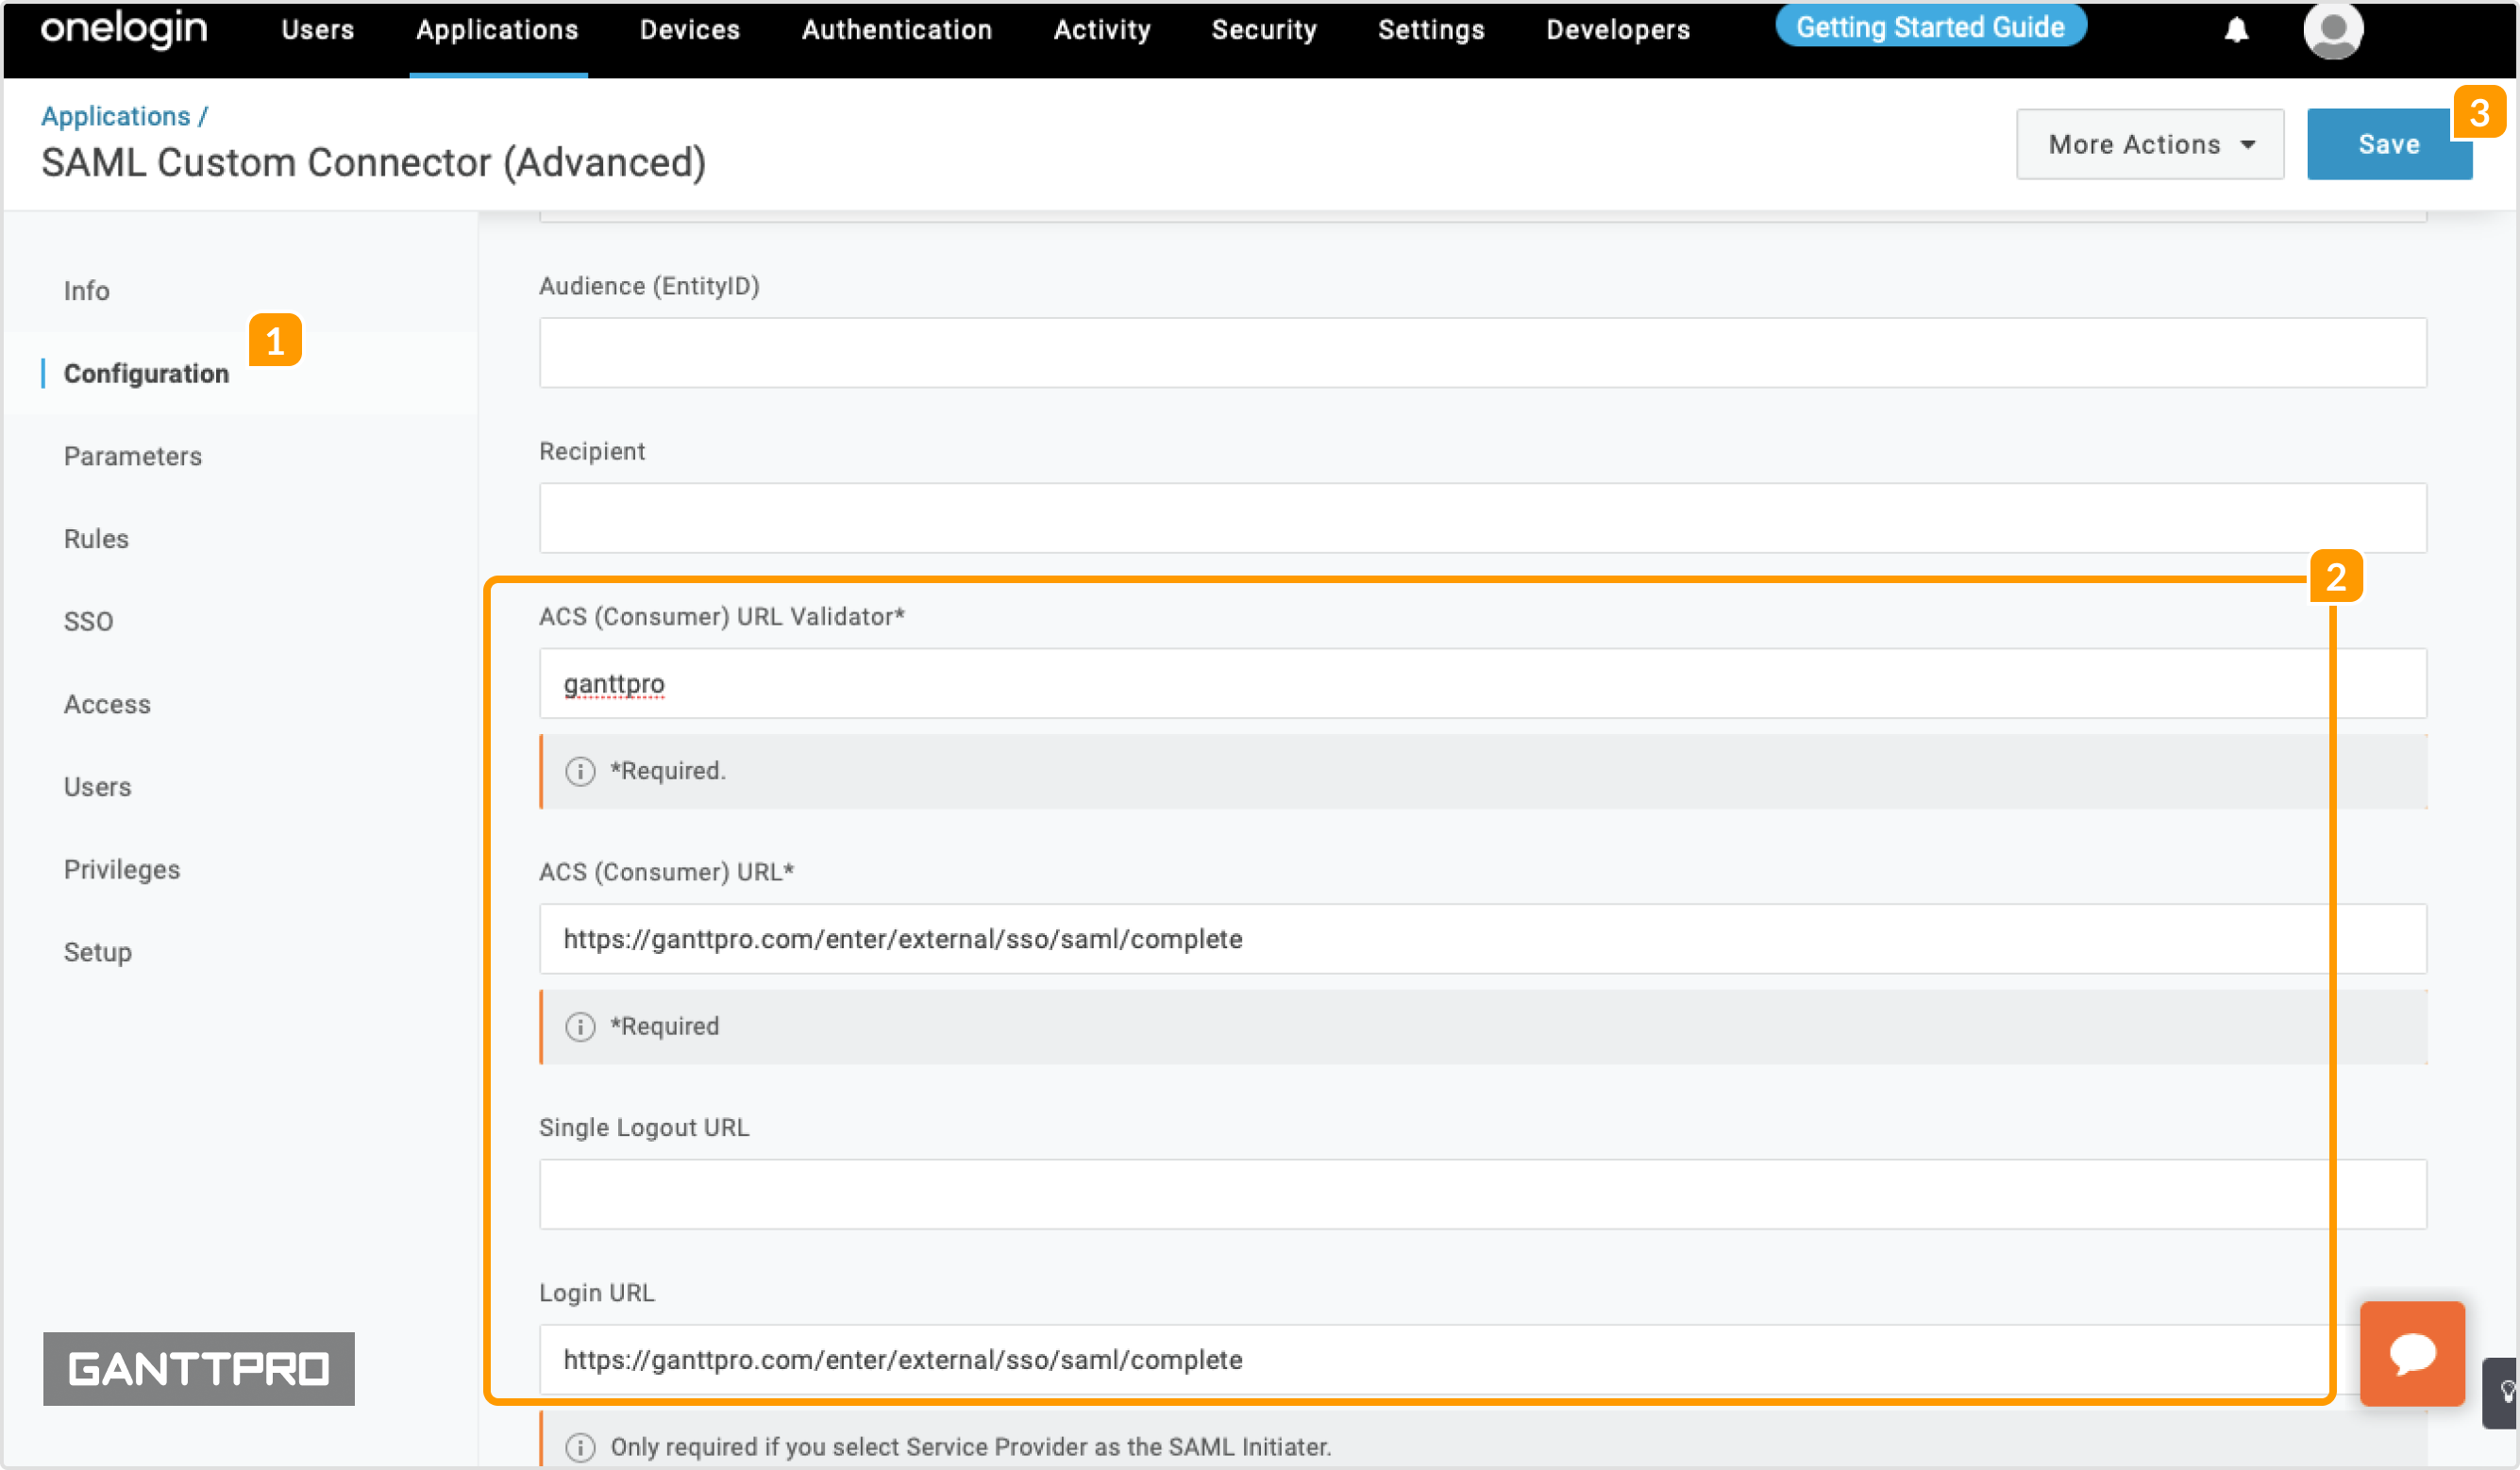Focus the Audience (EntityID) field
This screenshot has width=2520, height=1470.
(1483, 353)
